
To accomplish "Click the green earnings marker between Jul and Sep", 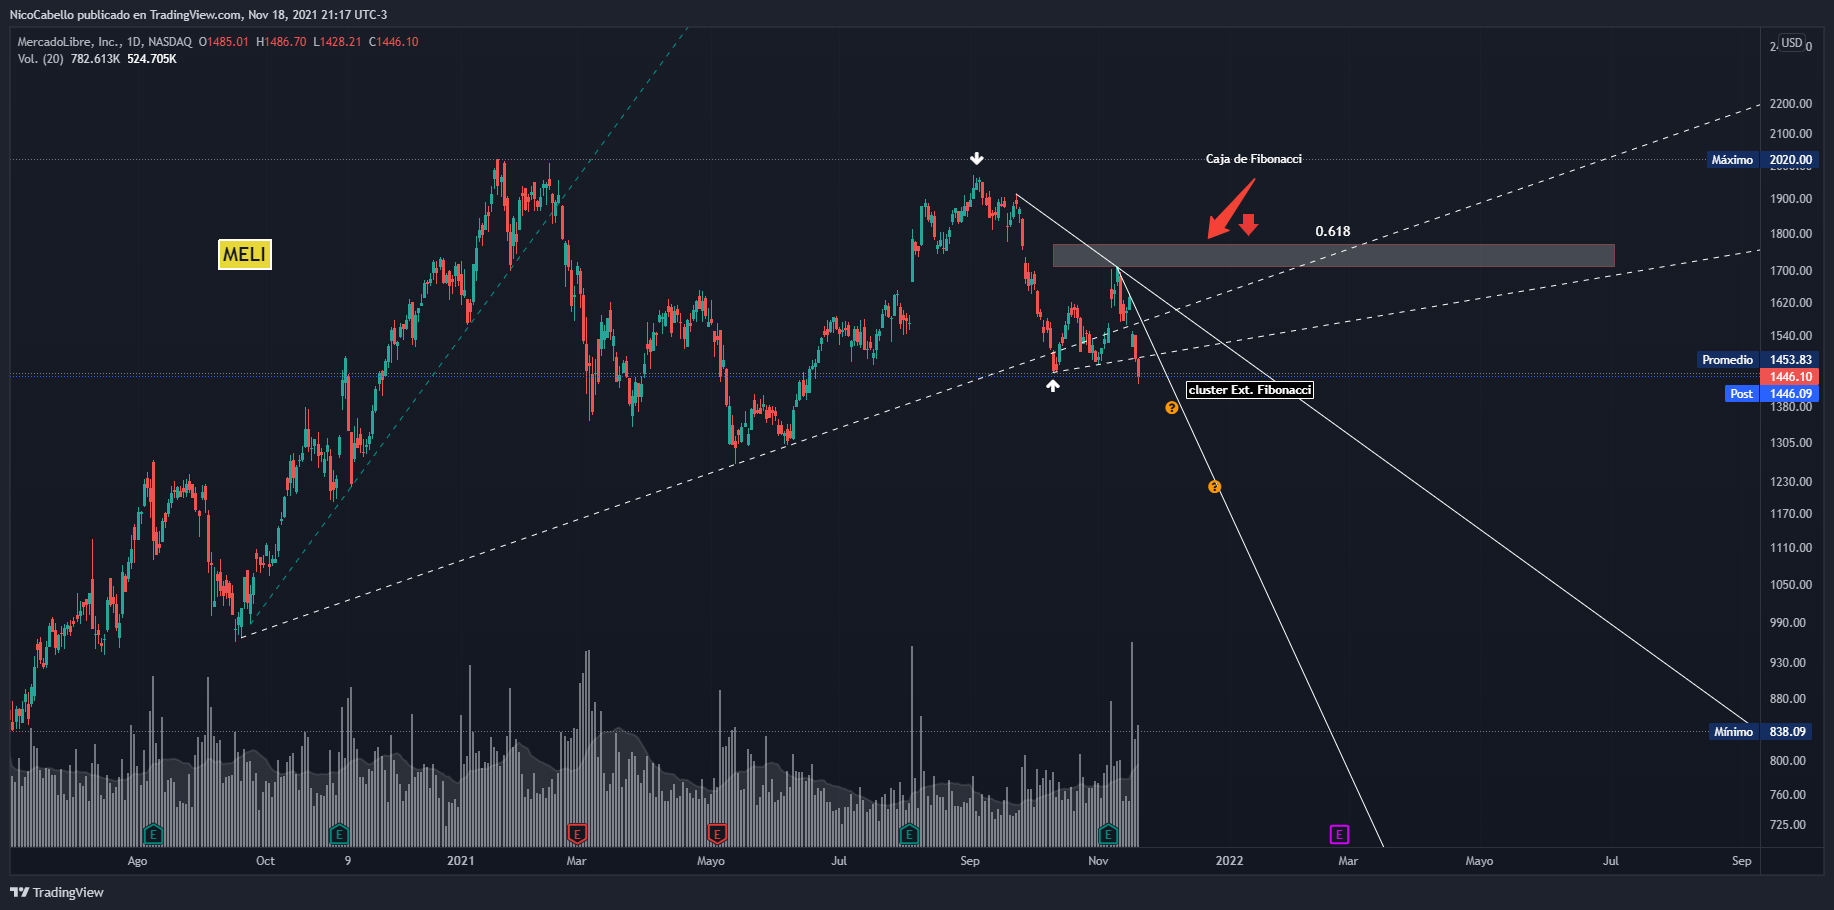I will pyautogui.click(x=908, y=833).
